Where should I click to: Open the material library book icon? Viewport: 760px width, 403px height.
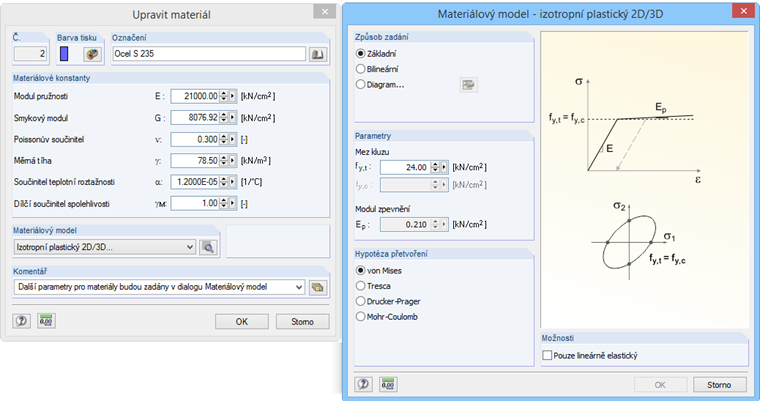(318, 53)
